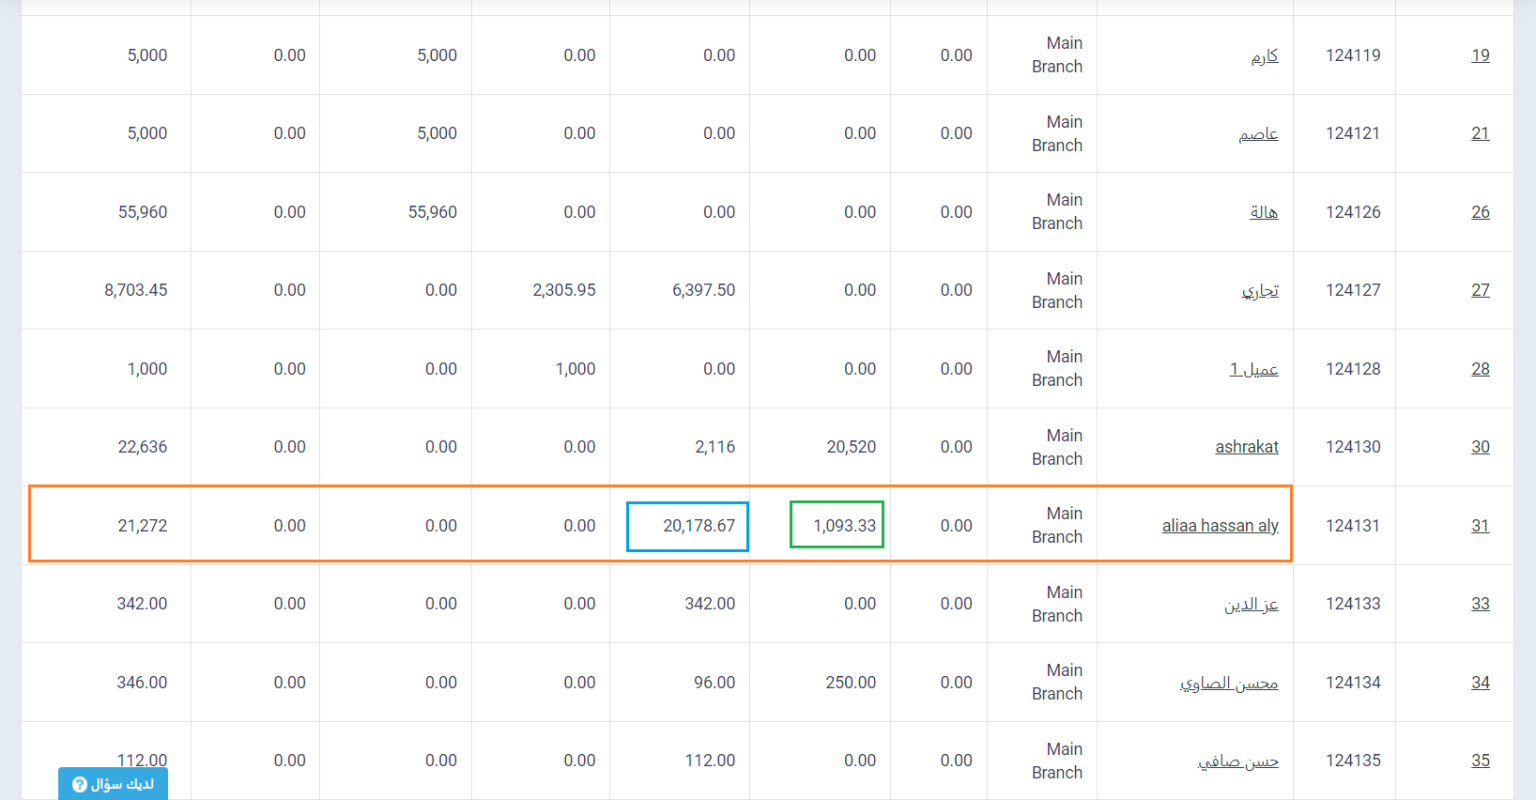Open row number link 35
Viewport: 1536px width, 800px height.
[1480, 761]
